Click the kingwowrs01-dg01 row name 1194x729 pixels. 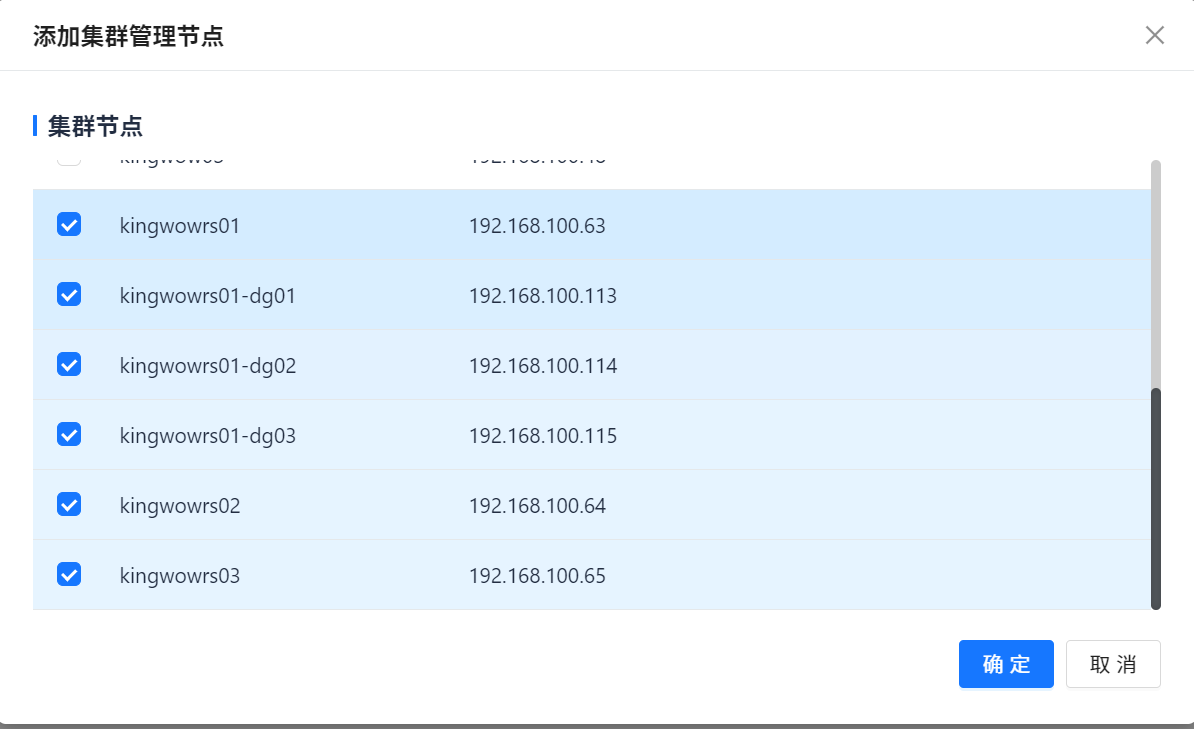208,296
